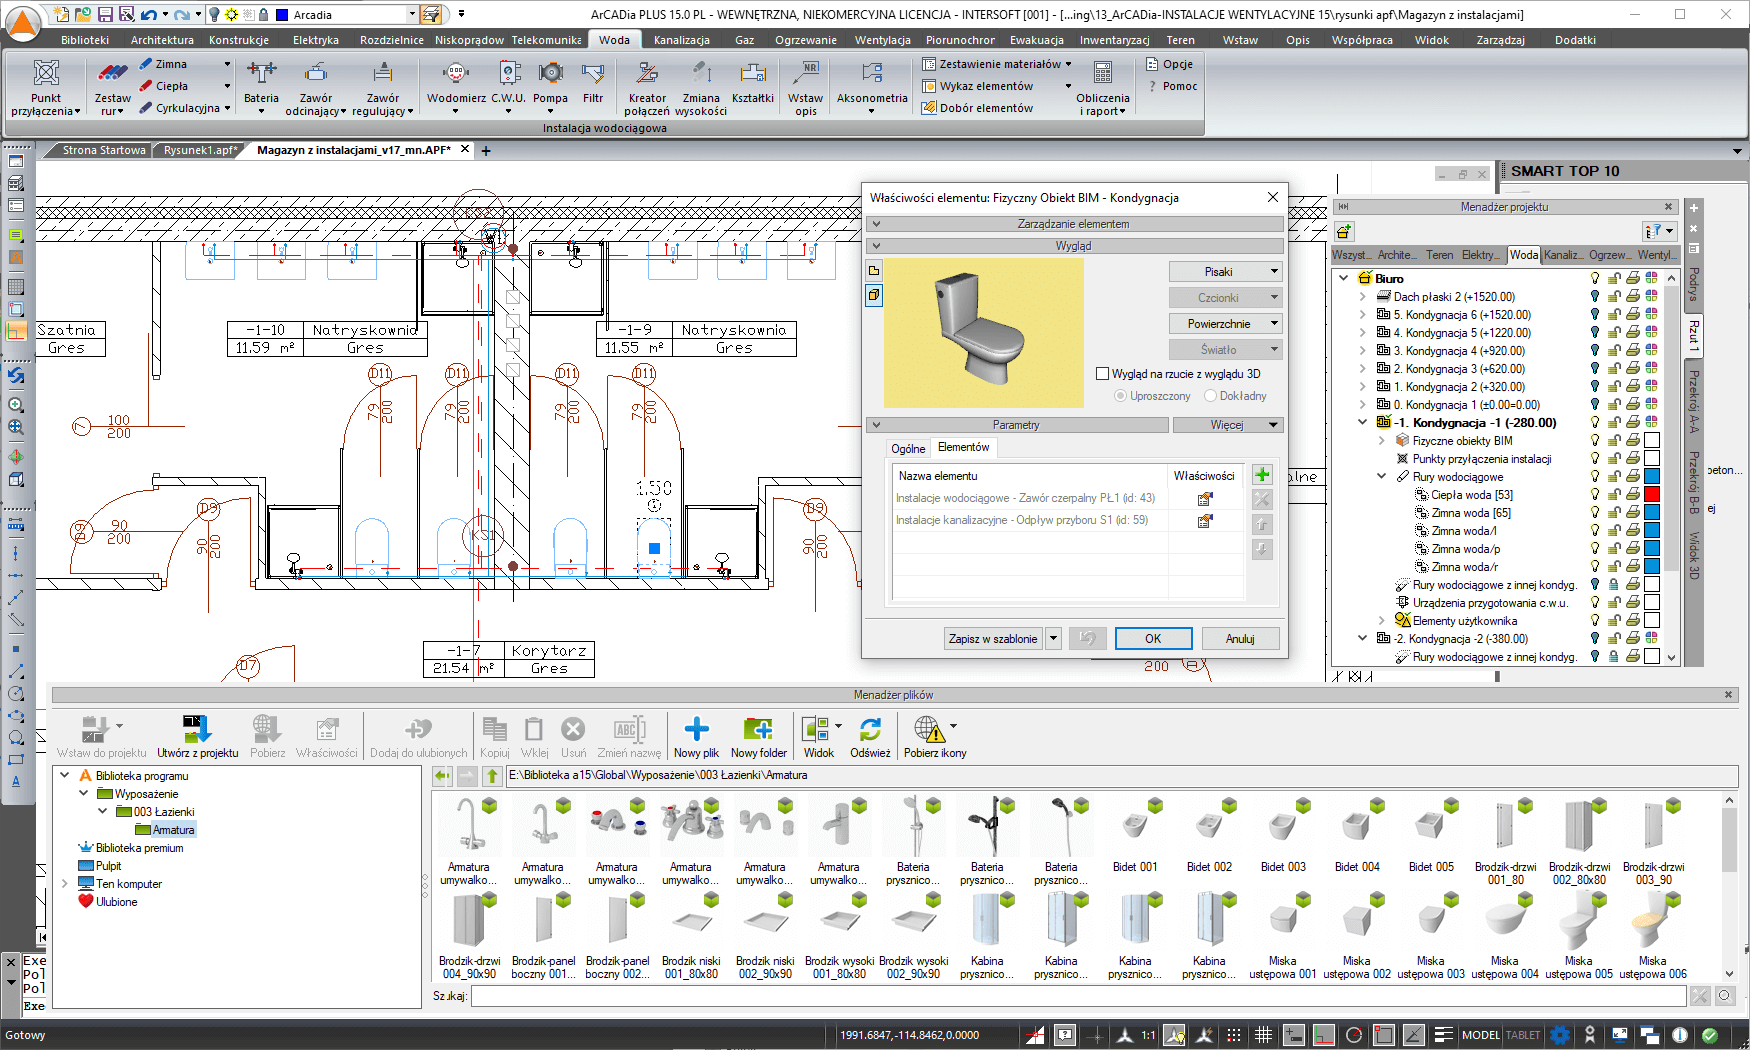The image size is (1750, 1050).
Task: Click the C.W.U. heater tool
Action: coord(508,88)
